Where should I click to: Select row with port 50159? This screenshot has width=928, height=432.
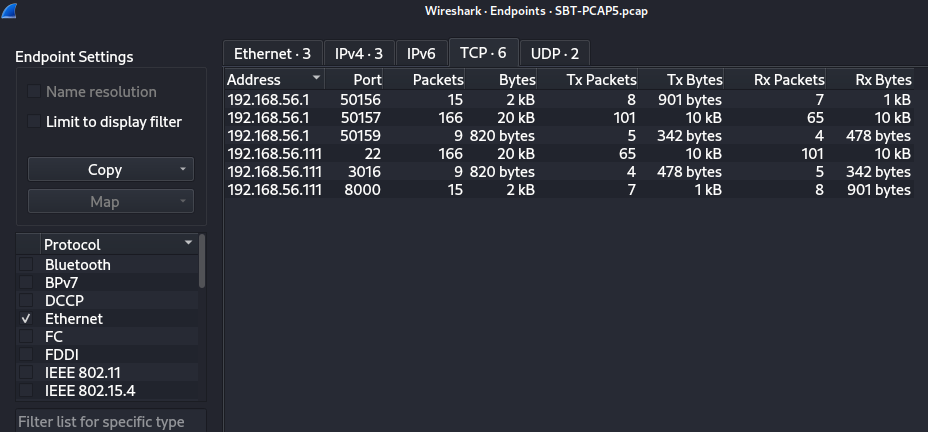pos(569,136)
